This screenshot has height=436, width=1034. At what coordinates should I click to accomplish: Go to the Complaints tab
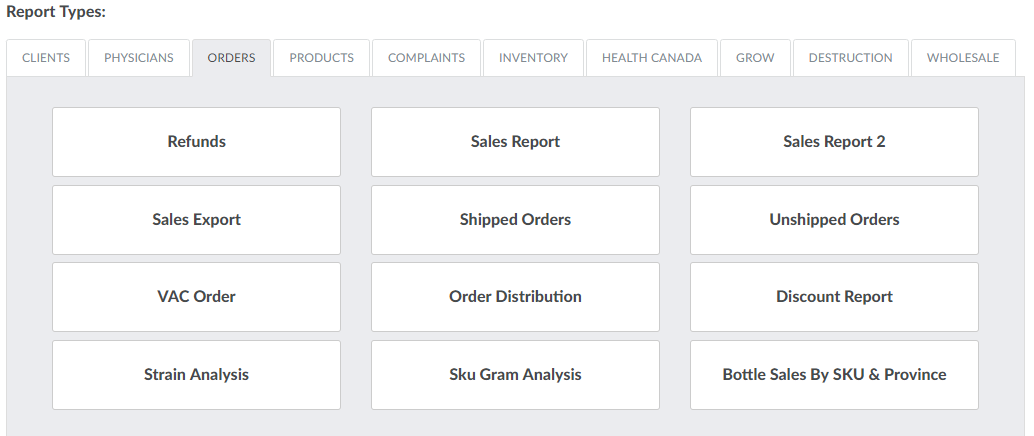tap(426, 58)
